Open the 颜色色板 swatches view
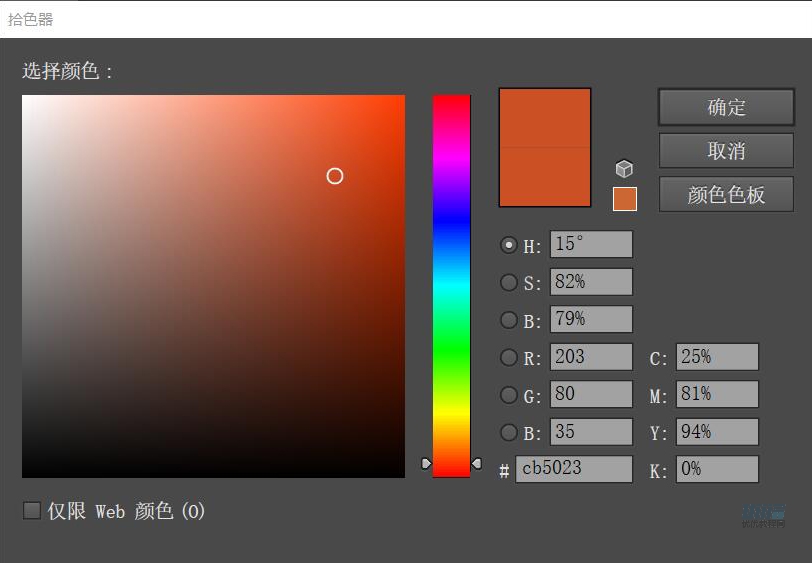Viewport: 812px width, 563px height. click(726, 195)
